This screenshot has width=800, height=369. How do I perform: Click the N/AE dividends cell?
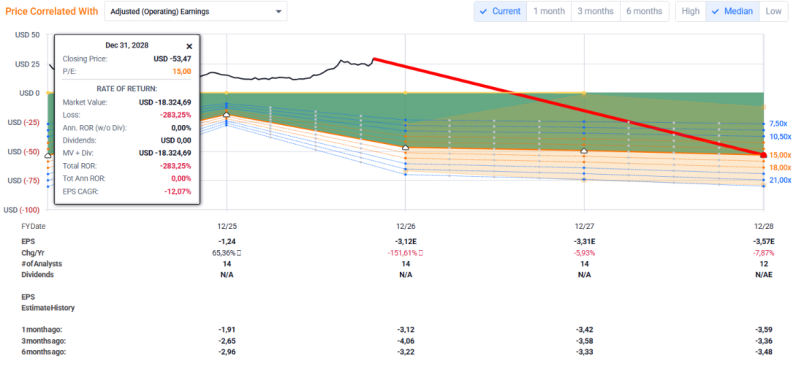[x=764, y=275]
